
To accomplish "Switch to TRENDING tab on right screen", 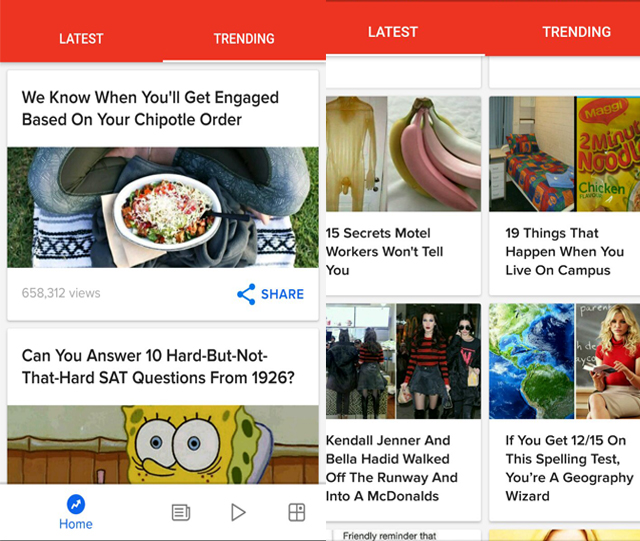I will 576,32.
